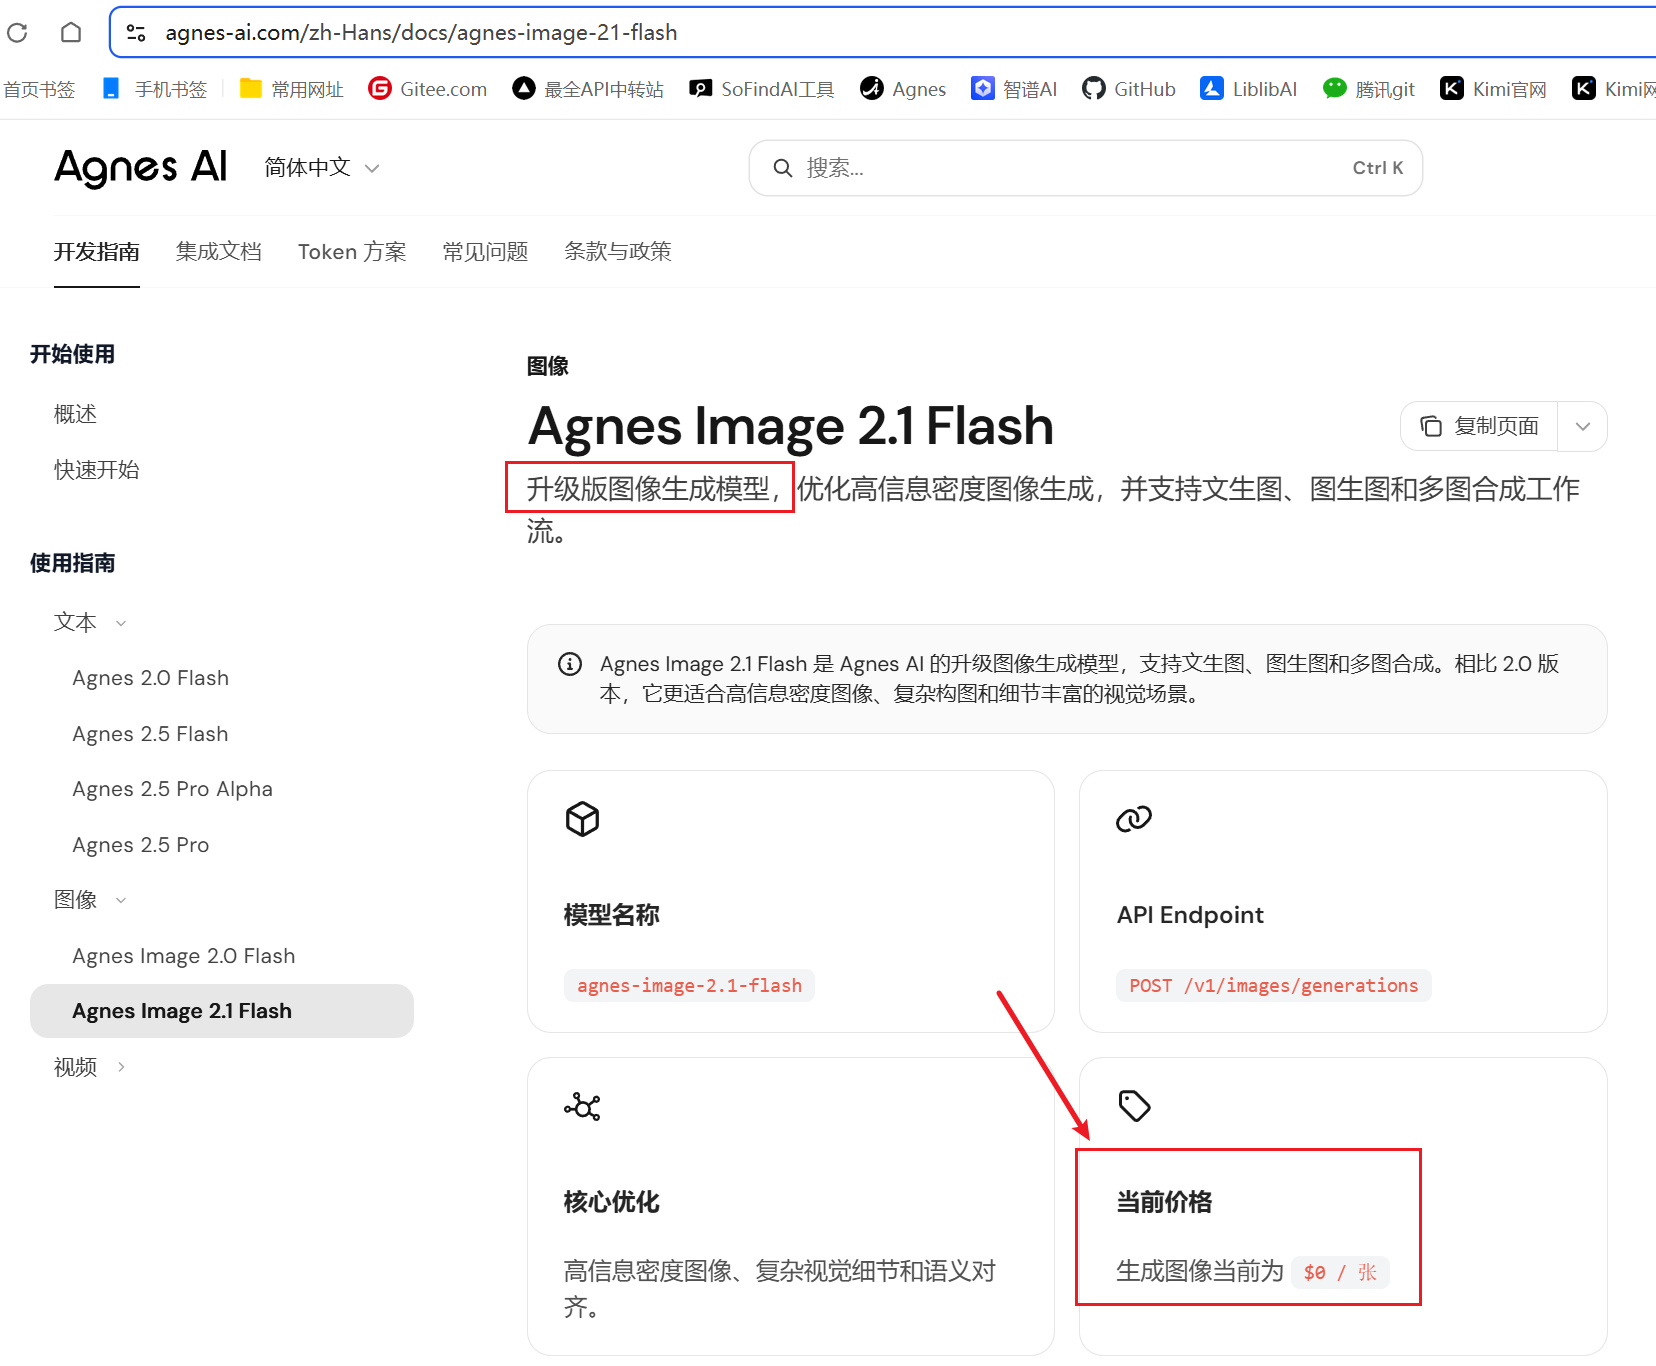View site information icon in address bar
This screenshot has width=1656, height=1366.
[137, 33]
